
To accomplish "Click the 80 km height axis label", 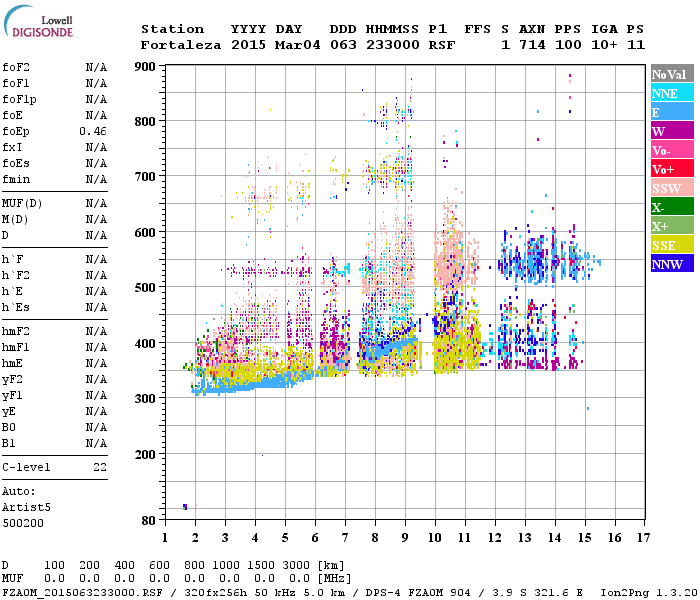I will [x=149, y=521].
